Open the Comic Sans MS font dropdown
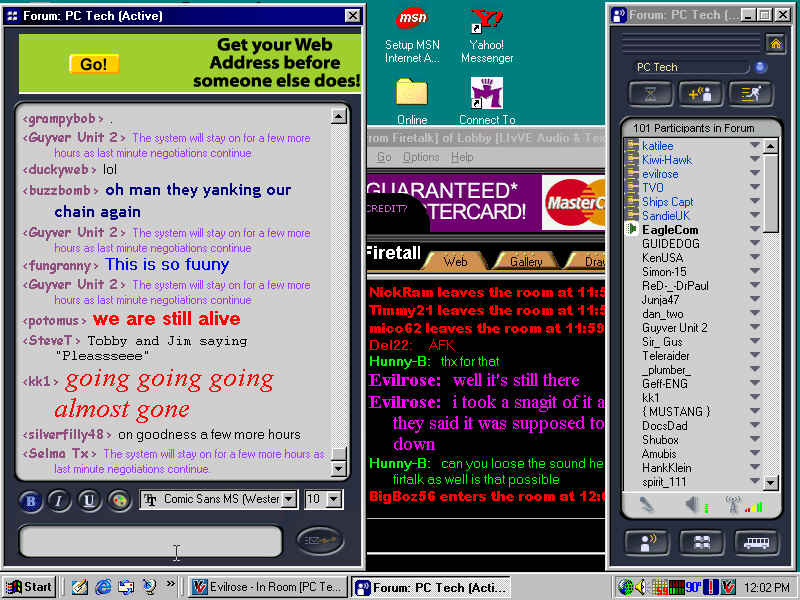The height and width of the screenshot is (600, 800). point(289,499)
